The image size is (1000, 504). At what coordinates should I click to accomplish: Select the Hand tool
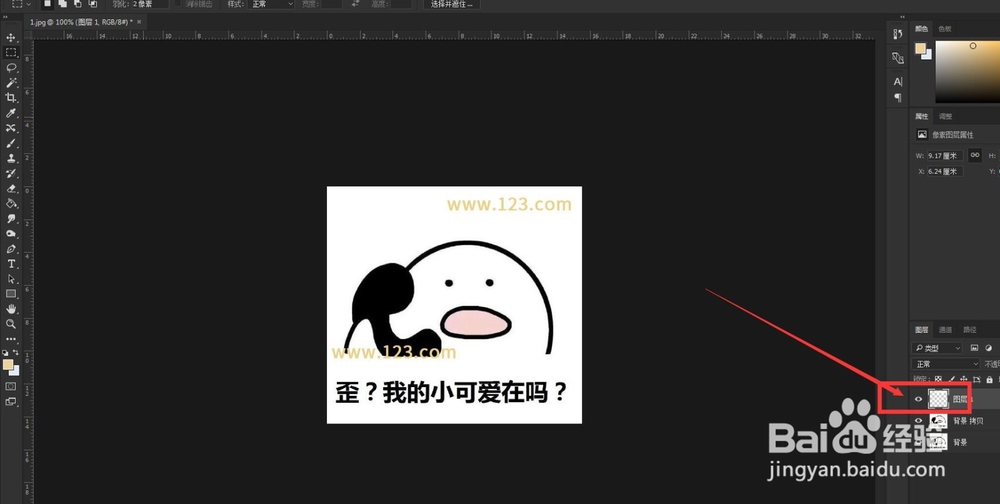coord(11,309)
